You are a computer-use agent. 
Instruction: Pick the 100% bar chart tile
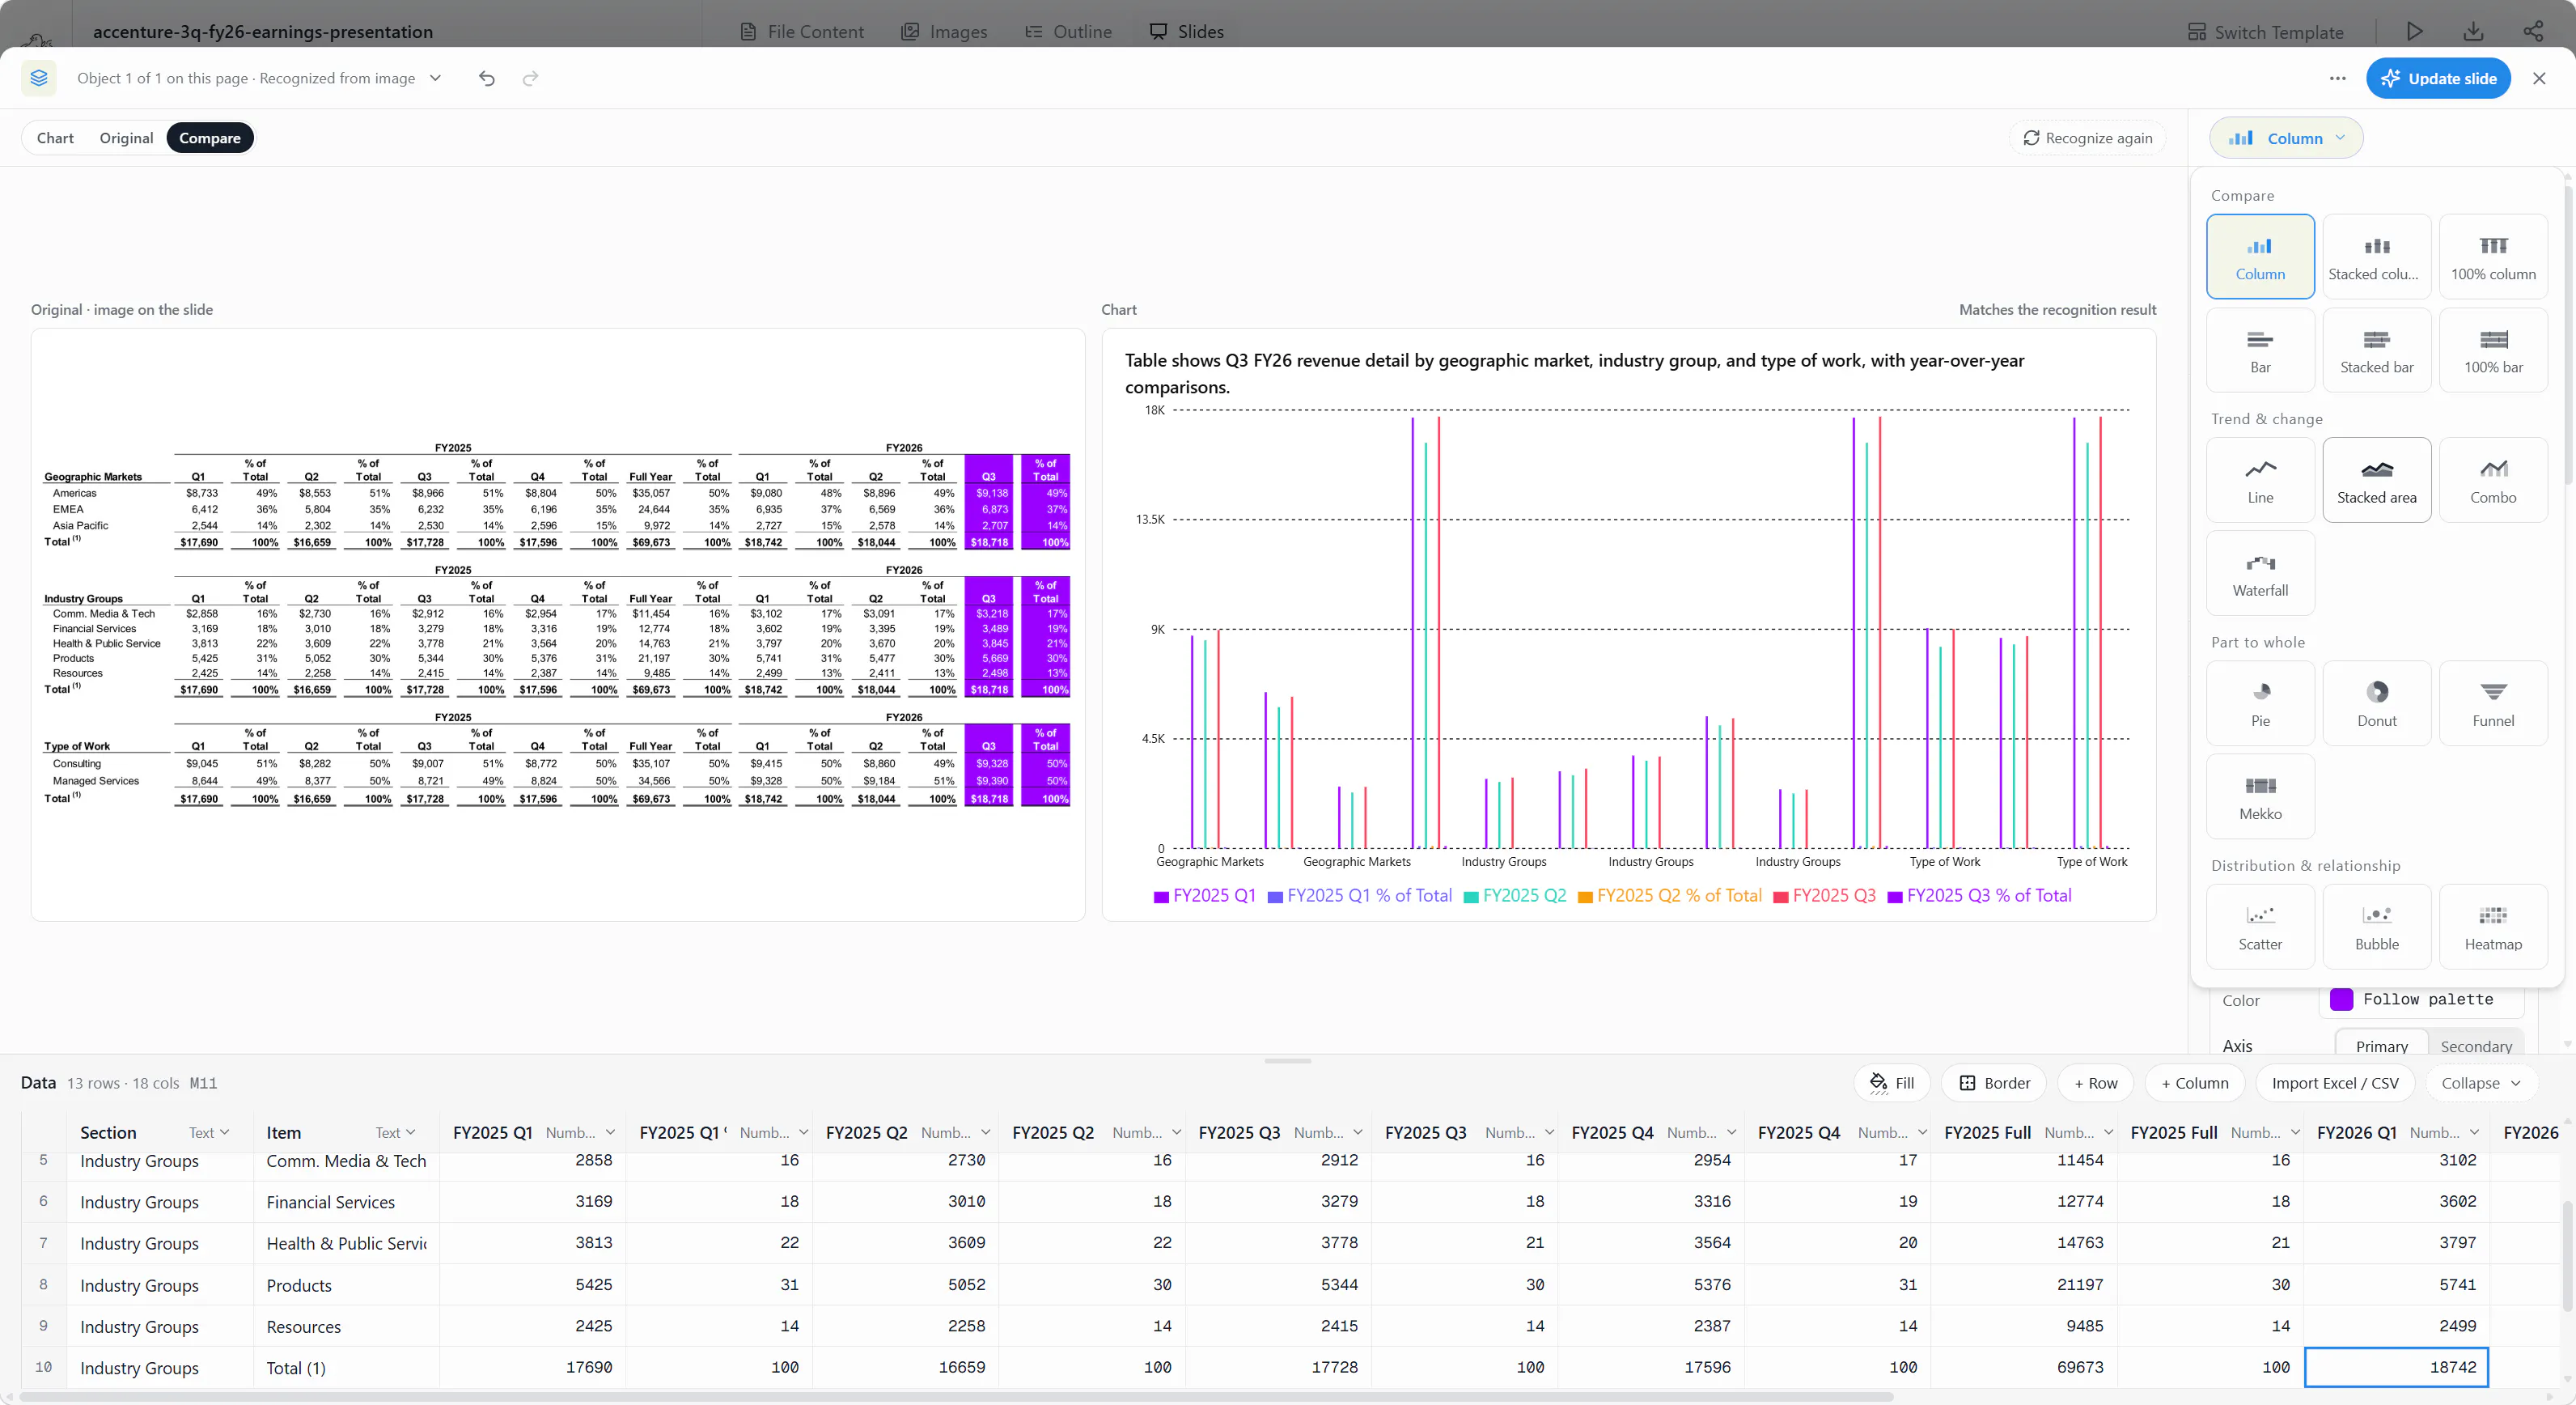(x=2493, y=350)
